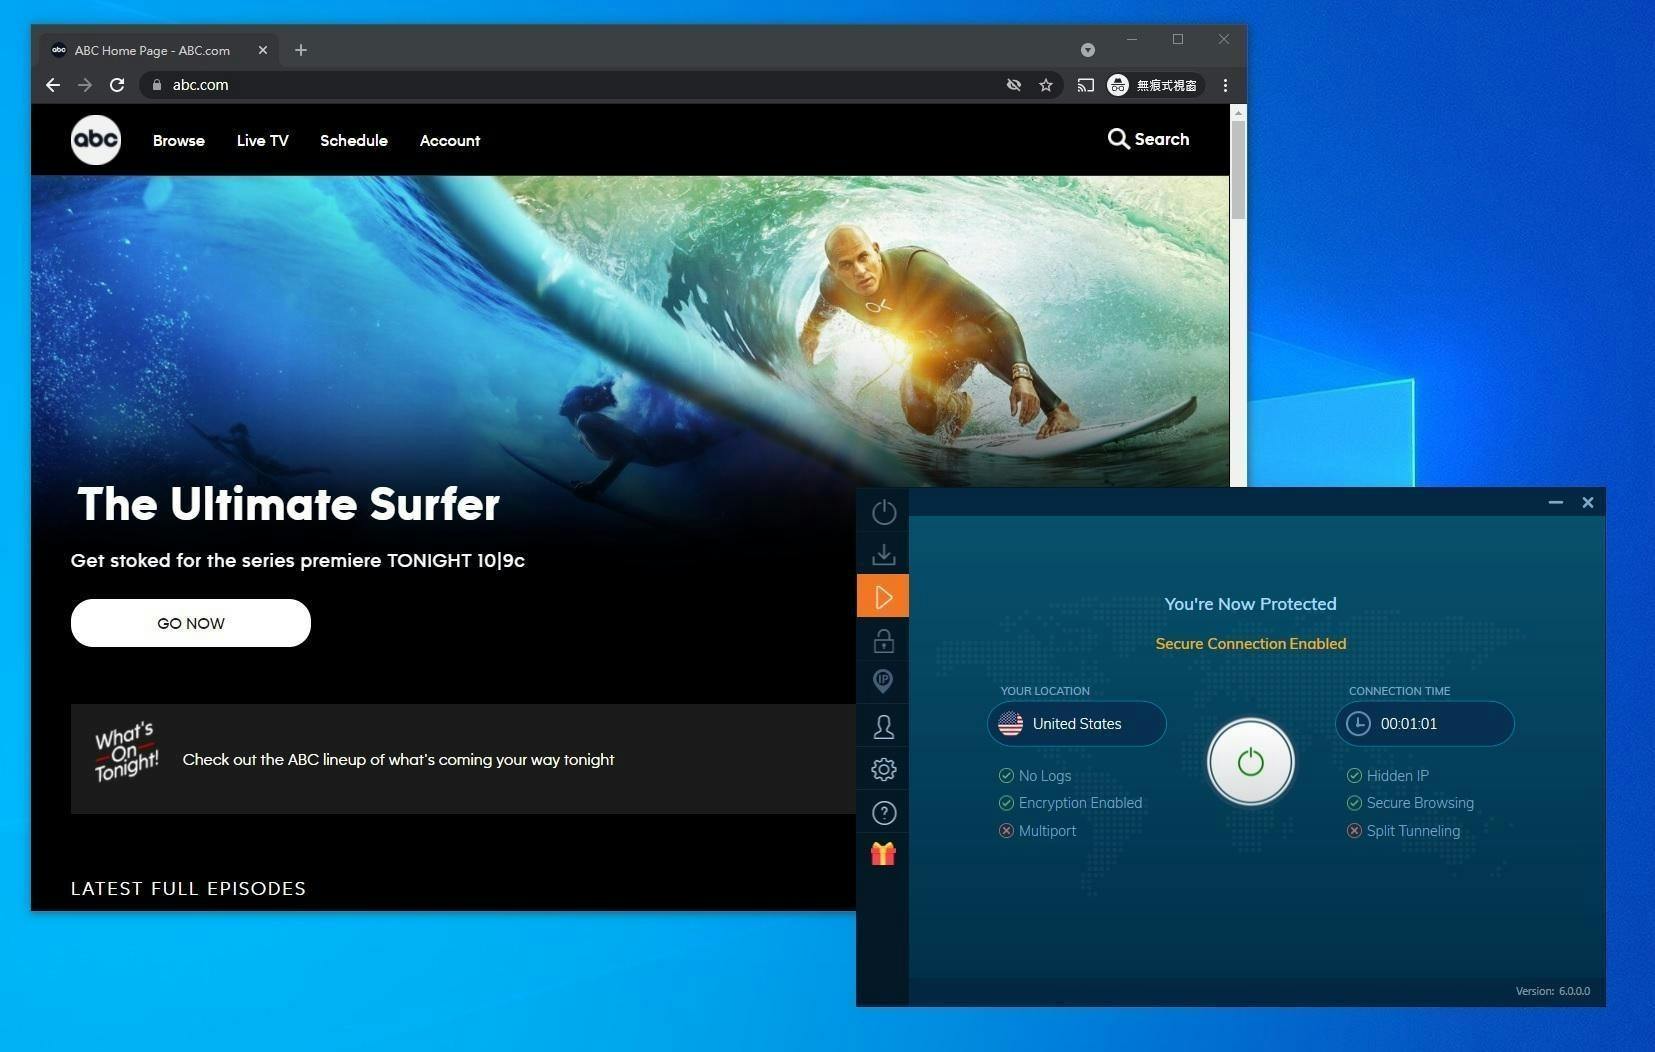
Task: Maximize the Chrome window
Action: coord(1178,39)
